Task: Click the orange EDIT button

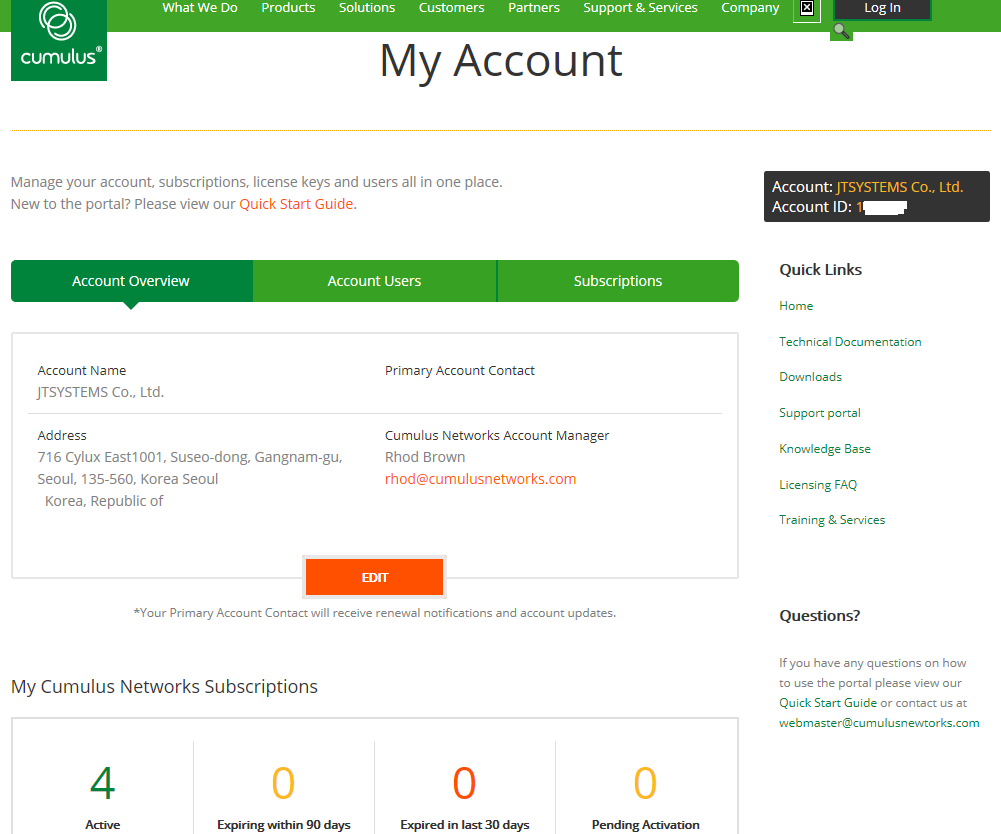Action: (375, 577)
